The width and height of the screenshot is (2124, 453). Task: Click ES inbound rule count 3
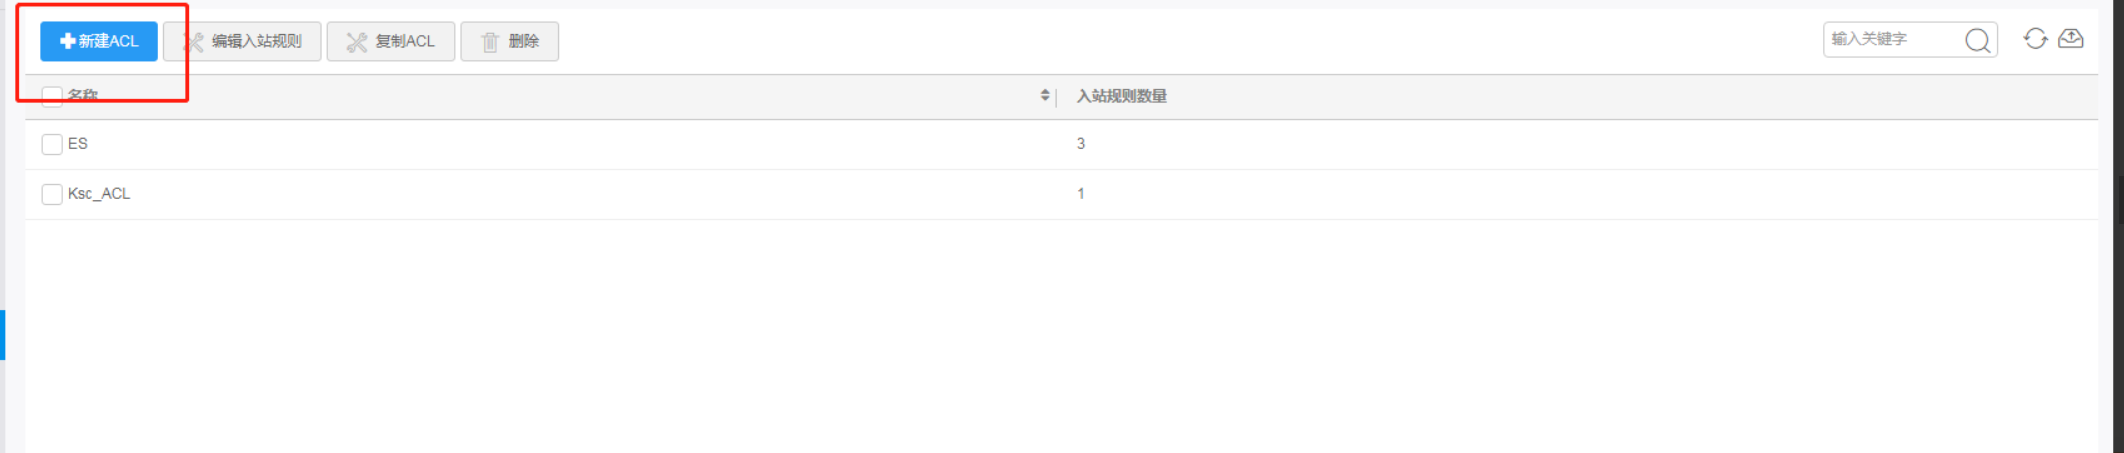point(1081,144)
